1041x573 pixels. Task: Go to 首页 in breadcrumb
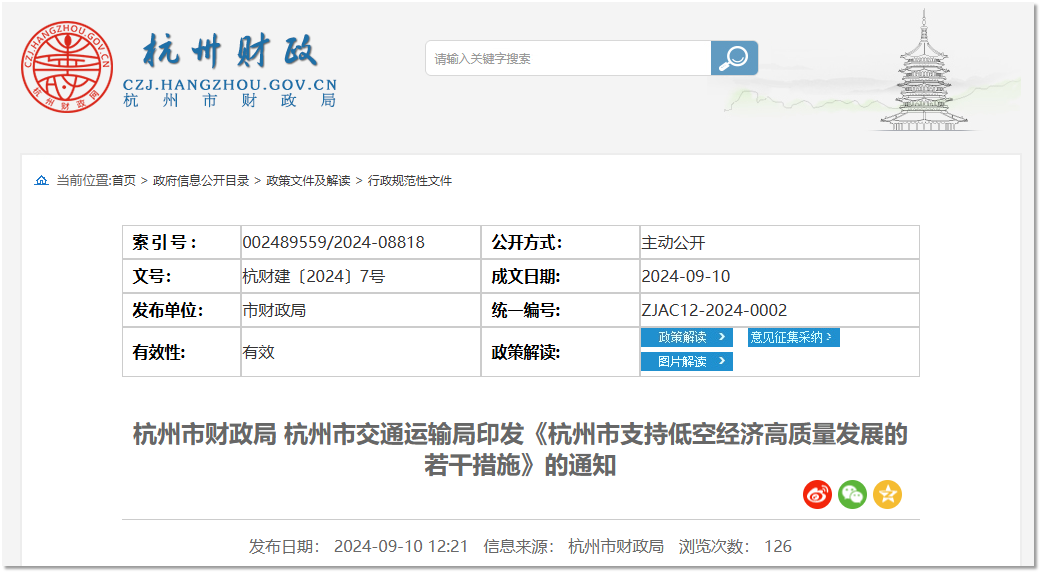123,181
